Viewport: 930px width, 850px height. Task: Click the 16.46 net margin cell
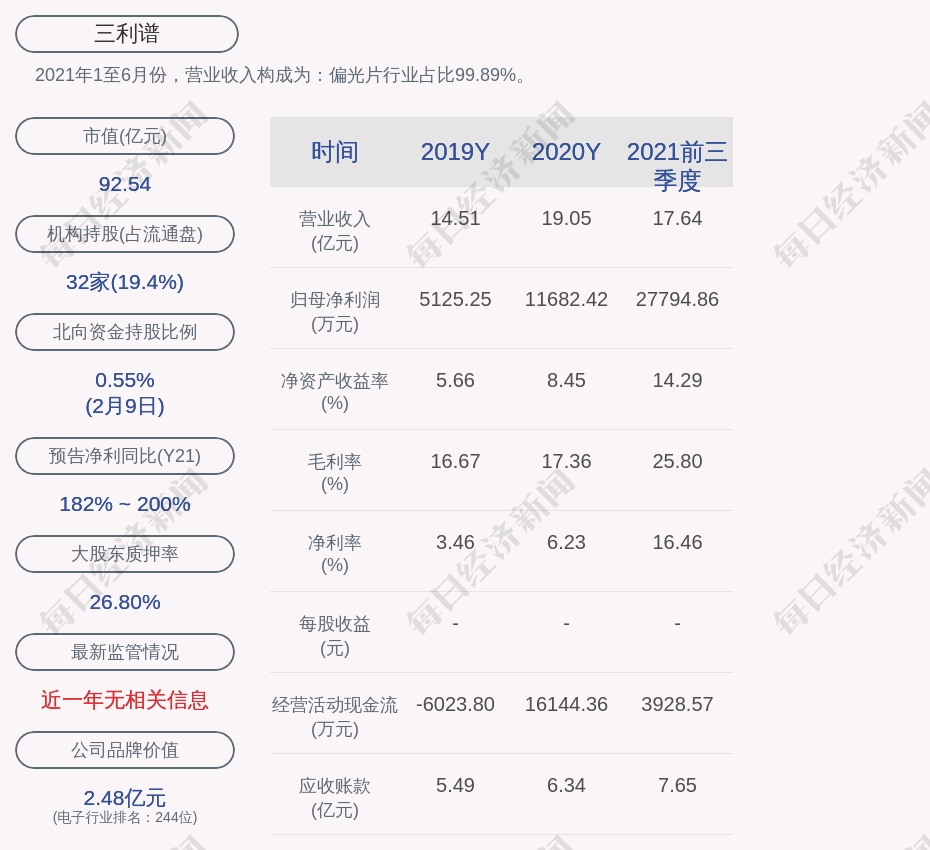pyautogui.click(x=677, y=542)
